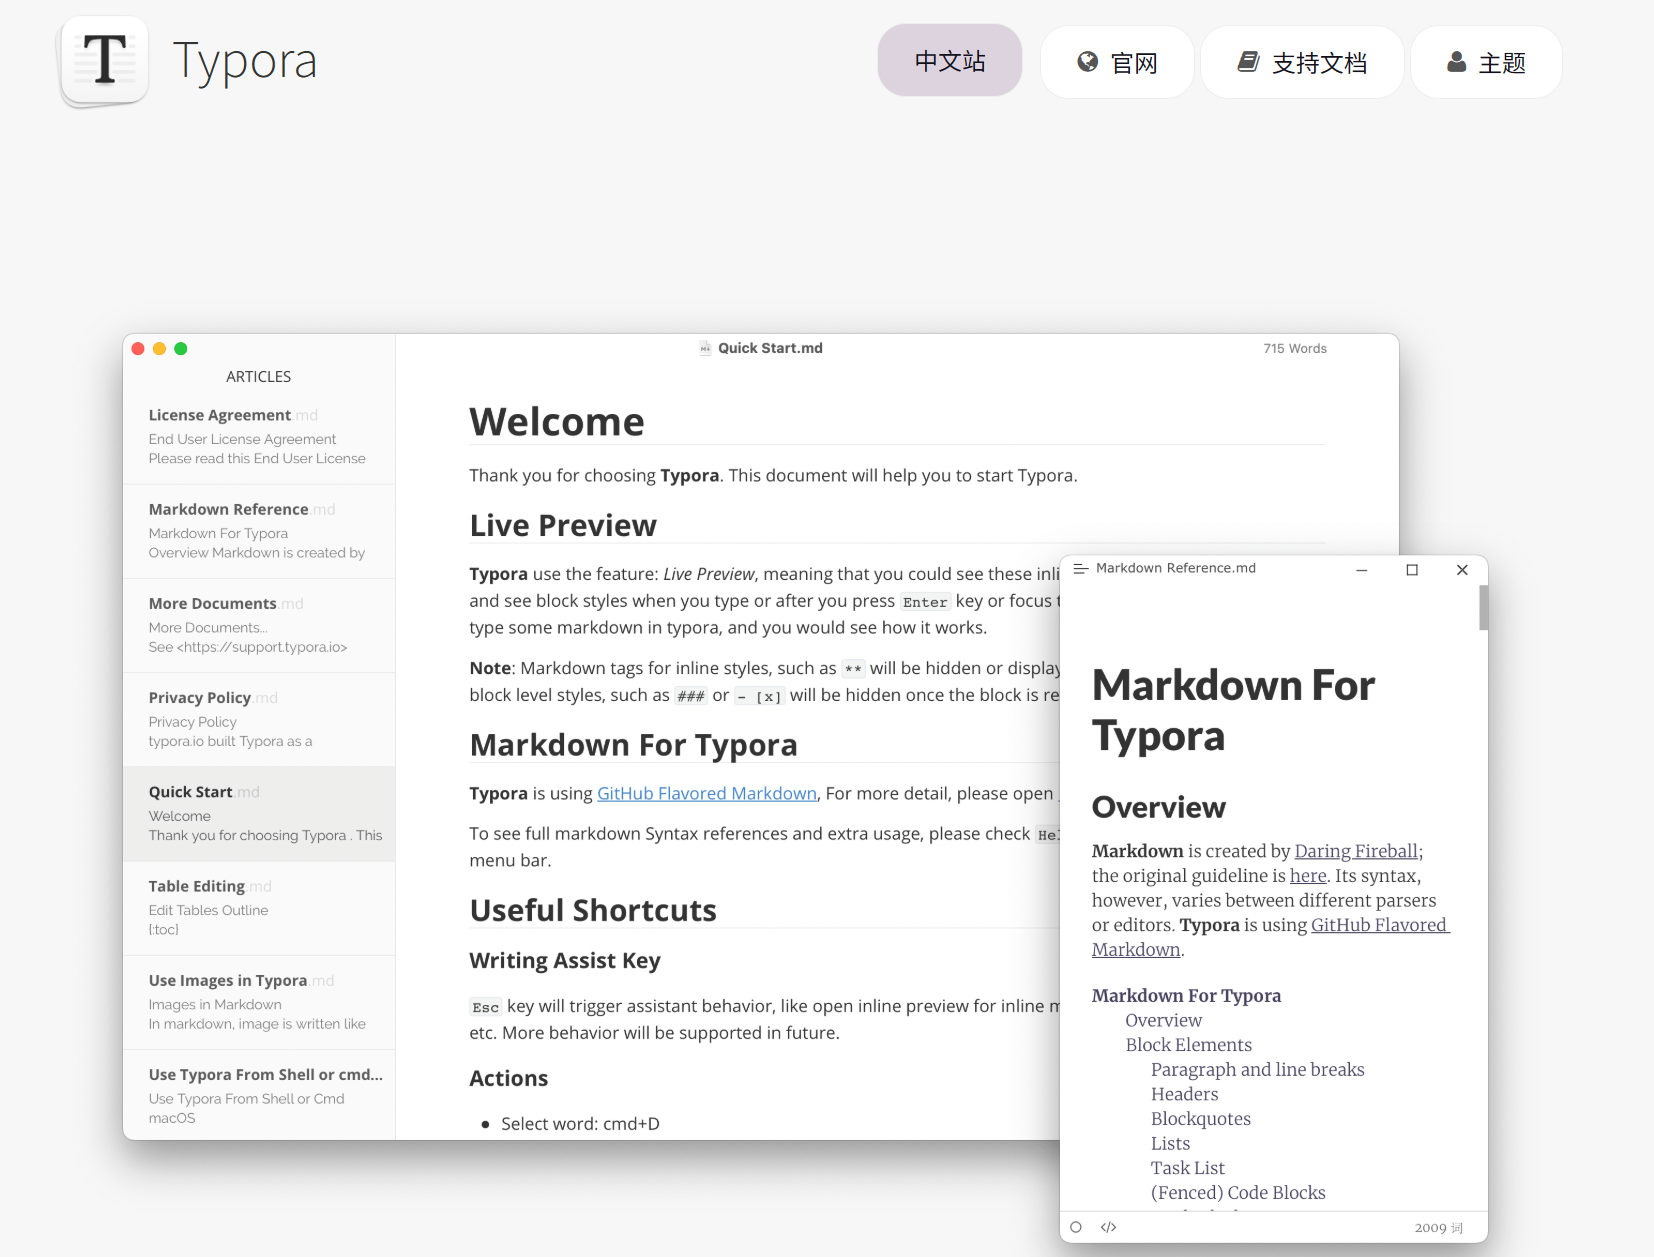The height and width of the screenshot is (1257, 1654).
Task: Open More Documents.md in the articles list
Action: [x=259, y=625]
